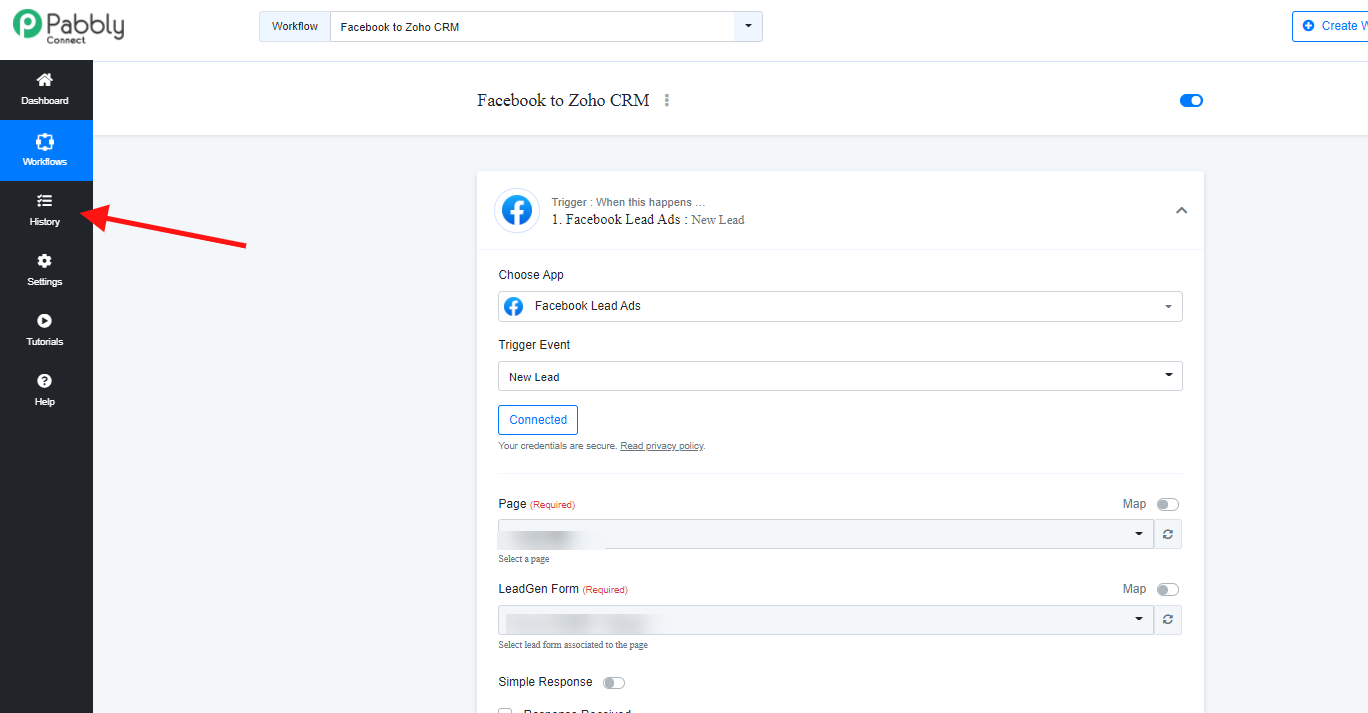Click the 'Facebook Lead Ads : New Lead' step title
1368x713 pixels.
click(x=648, y=220)
